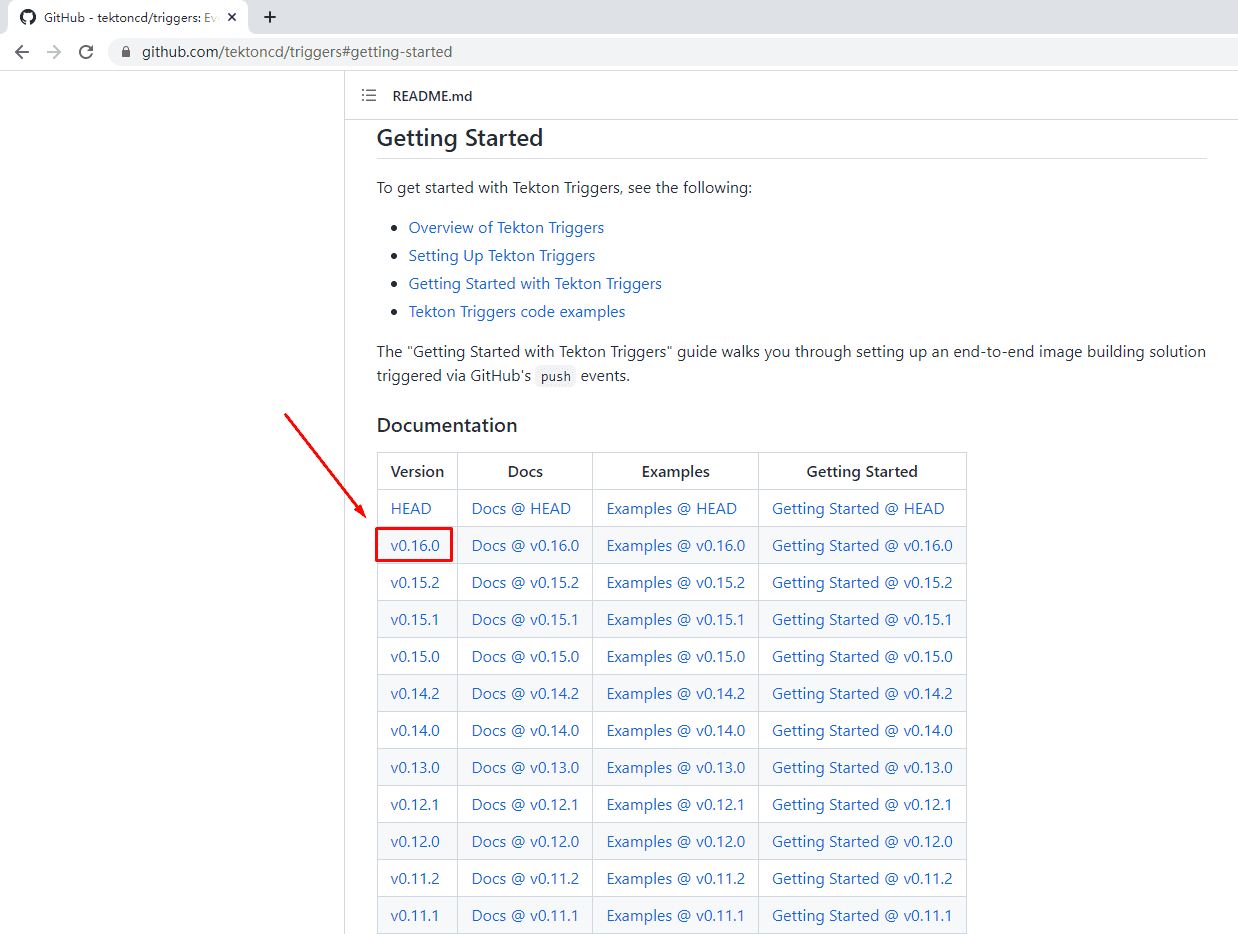
Task: Open Docs @ v0.12.1 link
Action: click(x=525, y=805)
